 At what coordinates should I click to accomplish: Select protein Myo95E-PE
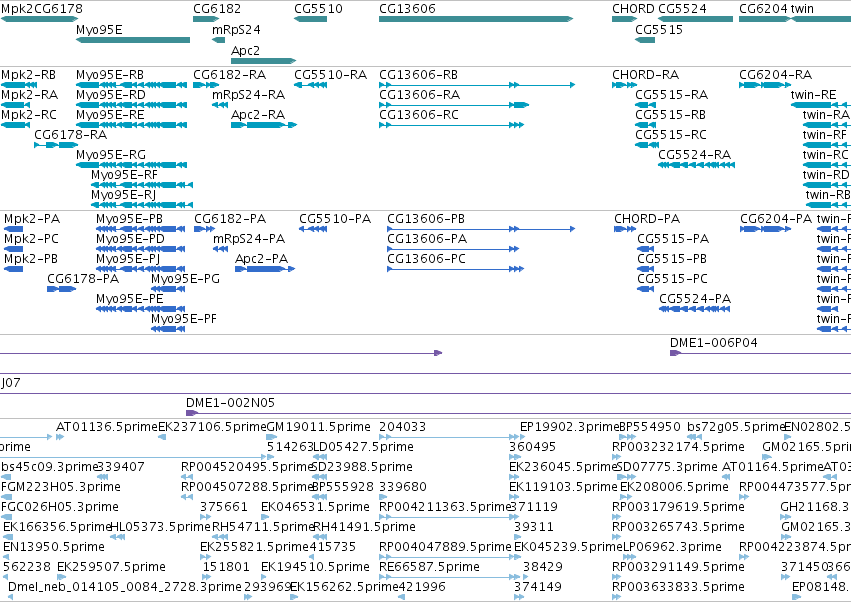click(x=141, y=309)
